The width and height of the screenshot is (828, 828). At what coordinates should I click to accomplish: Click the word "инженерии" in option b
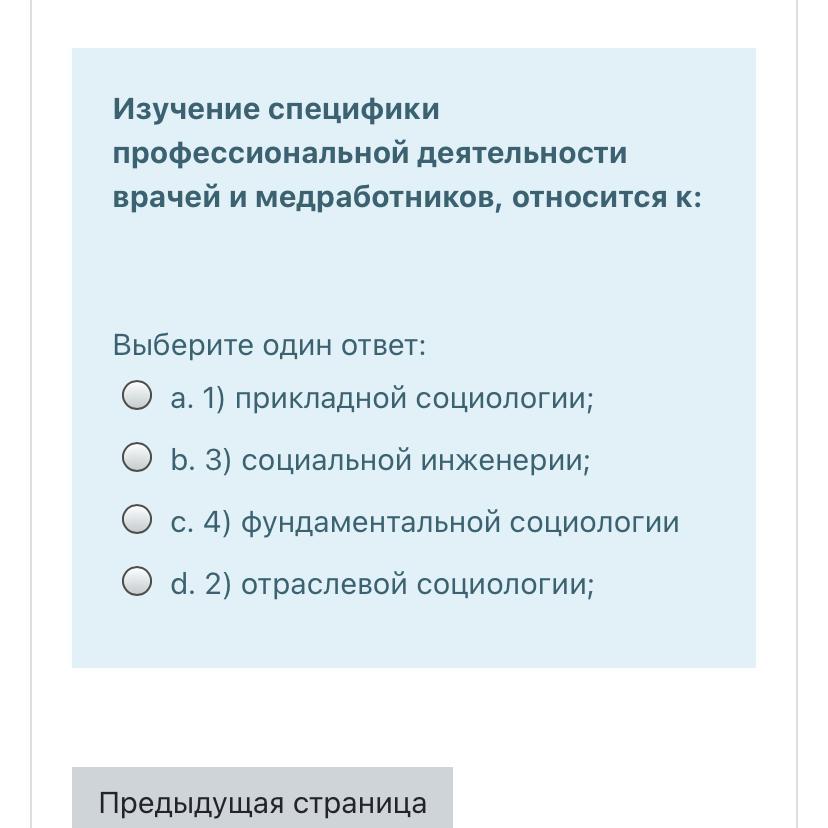click(x=505, y=461)
